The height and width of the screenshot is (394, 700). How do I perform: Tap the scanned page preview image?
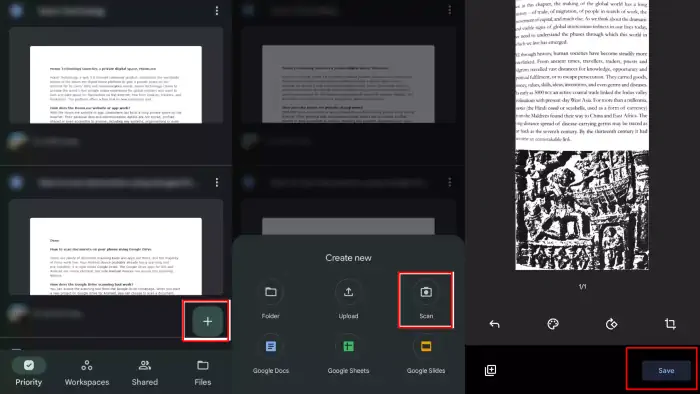[582, 135]
